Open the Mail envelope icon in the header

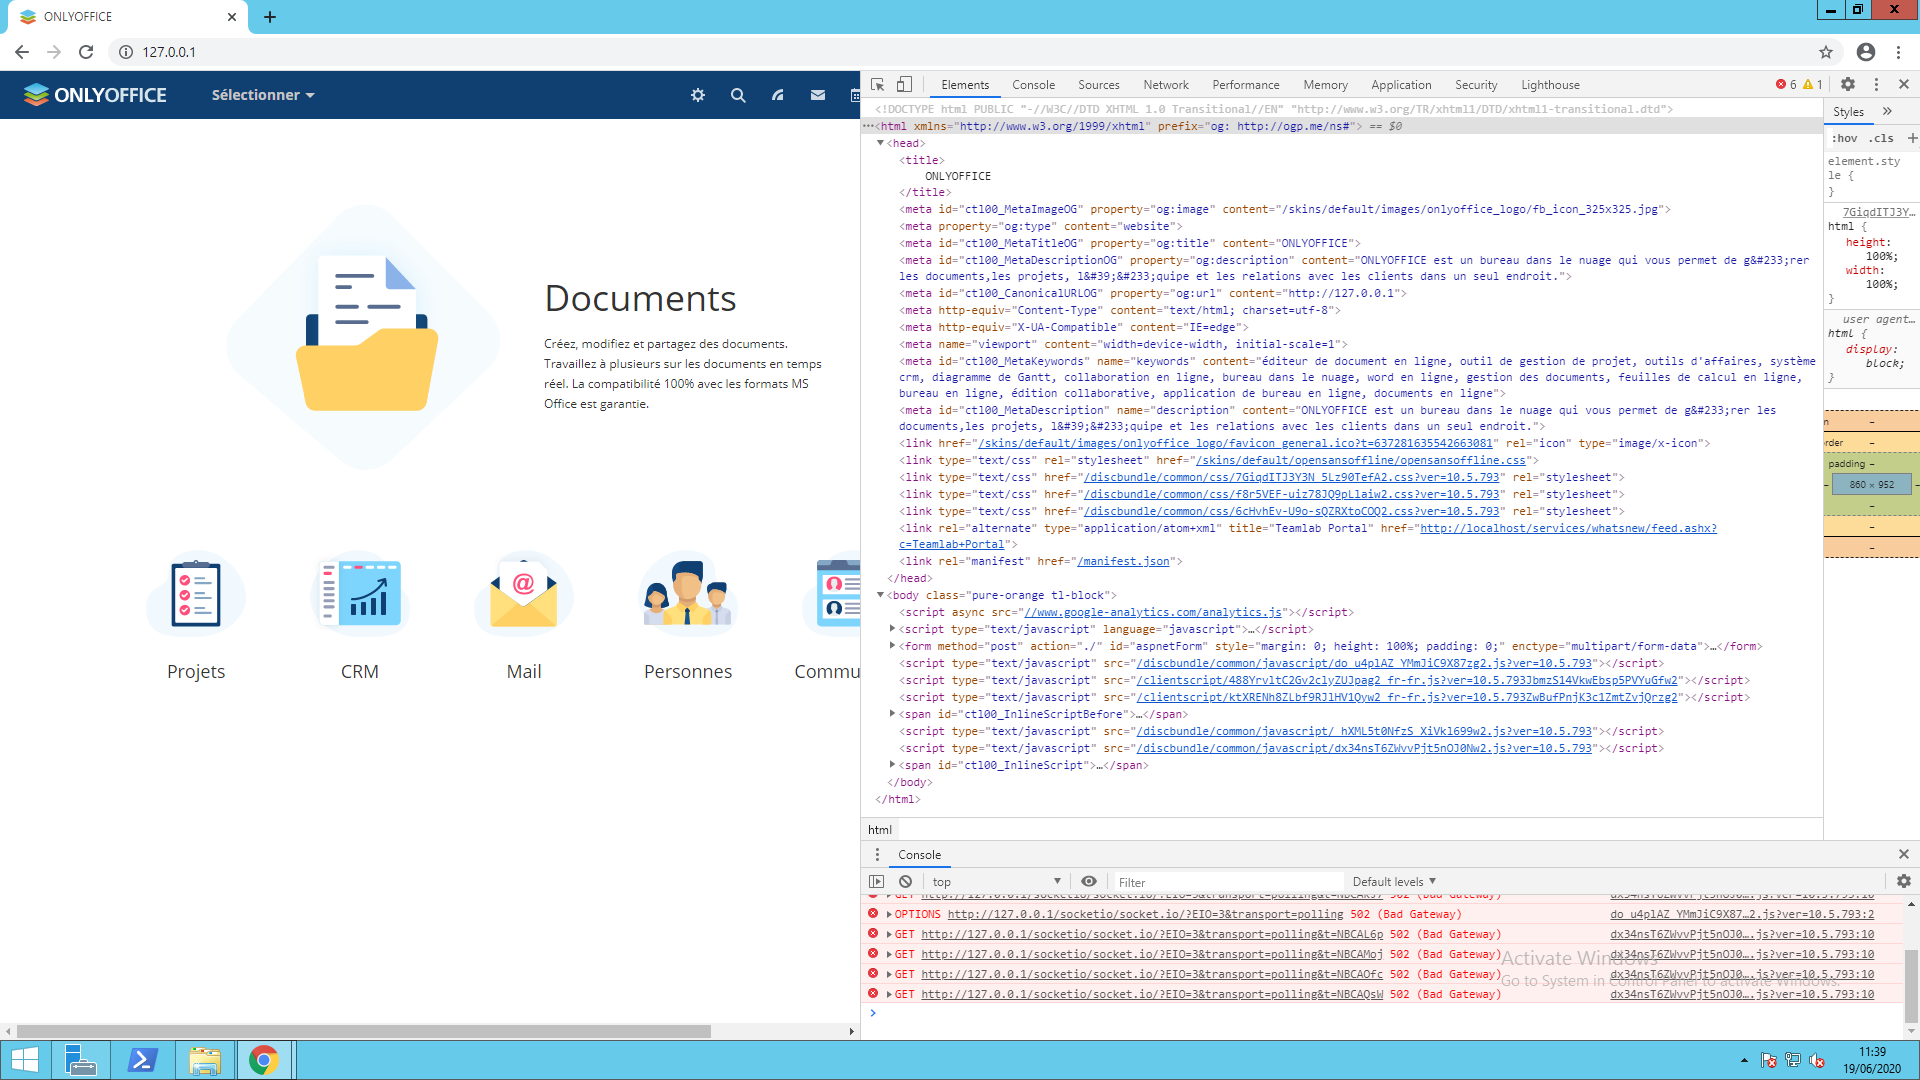[817, 94]
